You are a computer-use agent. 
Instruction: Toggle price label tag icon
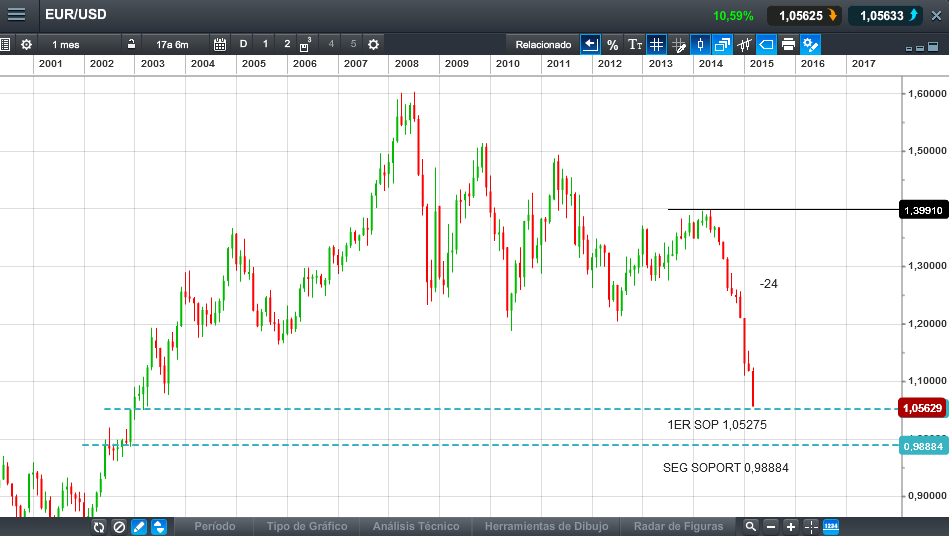coord(766,44)
